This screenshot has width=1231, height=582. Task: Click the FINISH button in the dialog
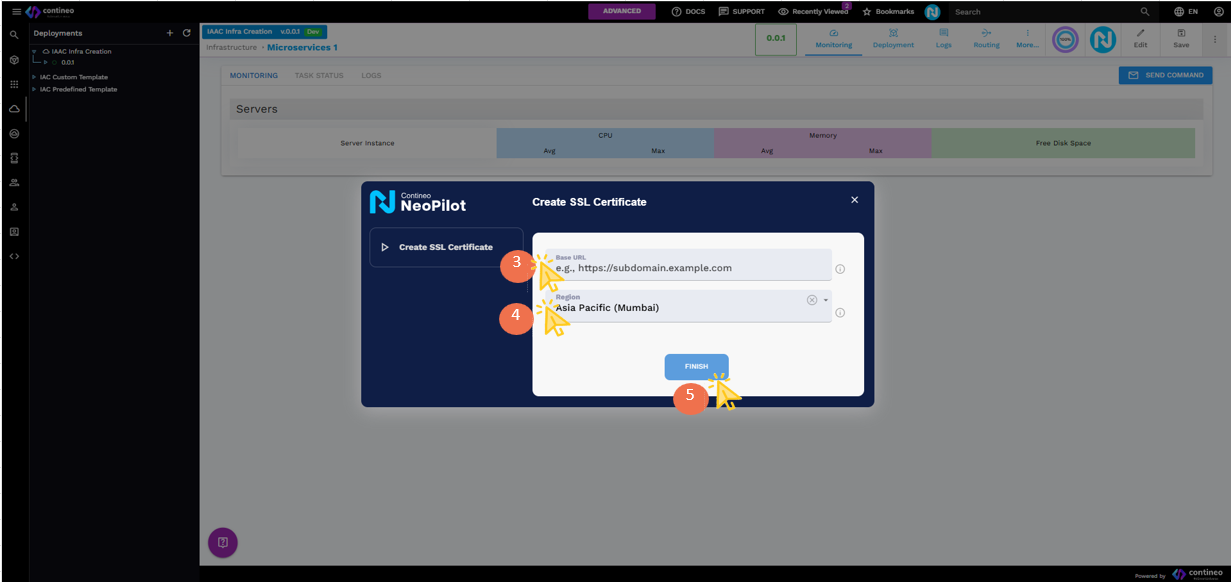(x=696, y=367)
